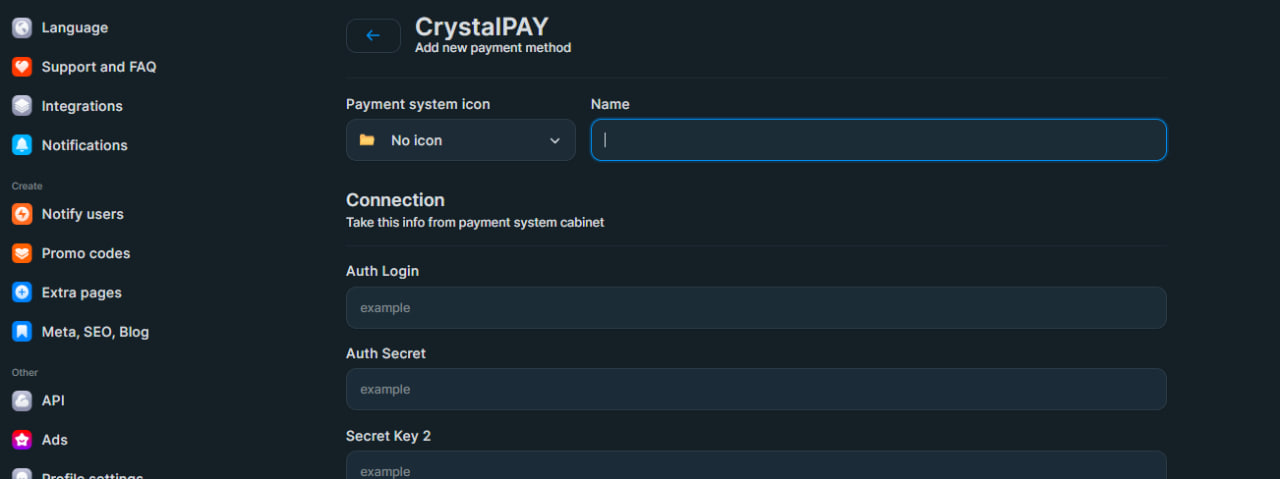This screenshot has height=479, width=1280.
Task: Focus the Name input field
Action: pyautogui.click(x=878, y=140)
